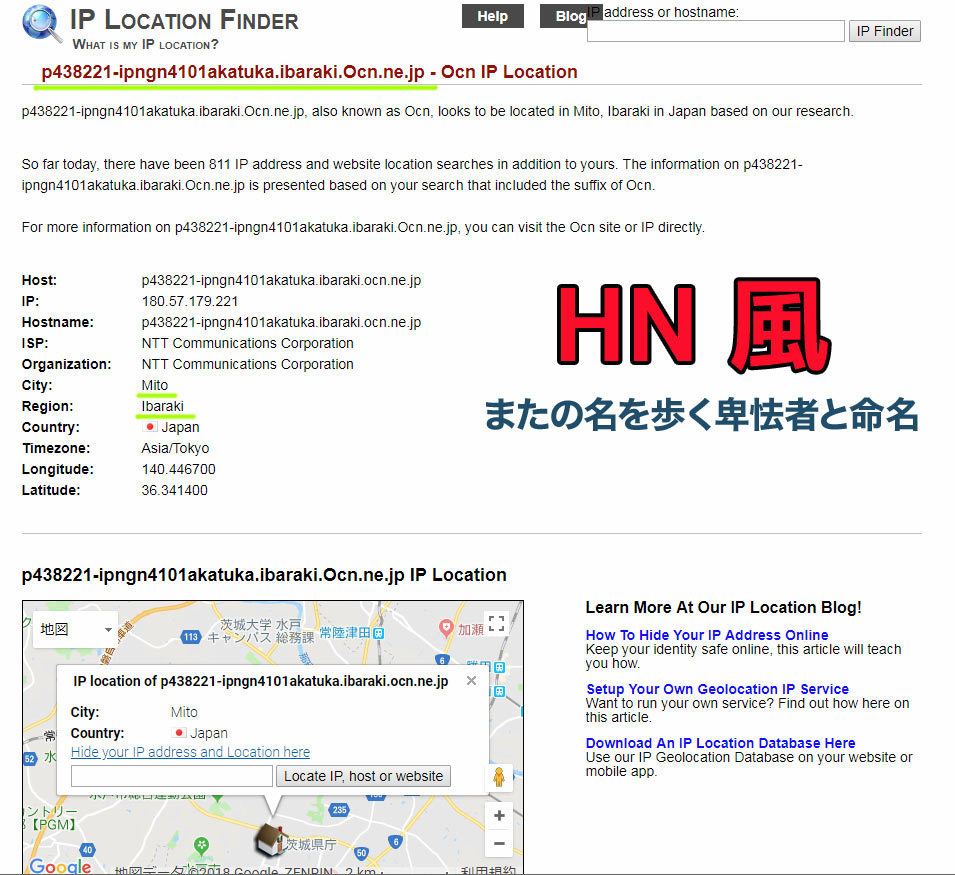Click the Japan flag icon beside Country

tap(149, 427)
